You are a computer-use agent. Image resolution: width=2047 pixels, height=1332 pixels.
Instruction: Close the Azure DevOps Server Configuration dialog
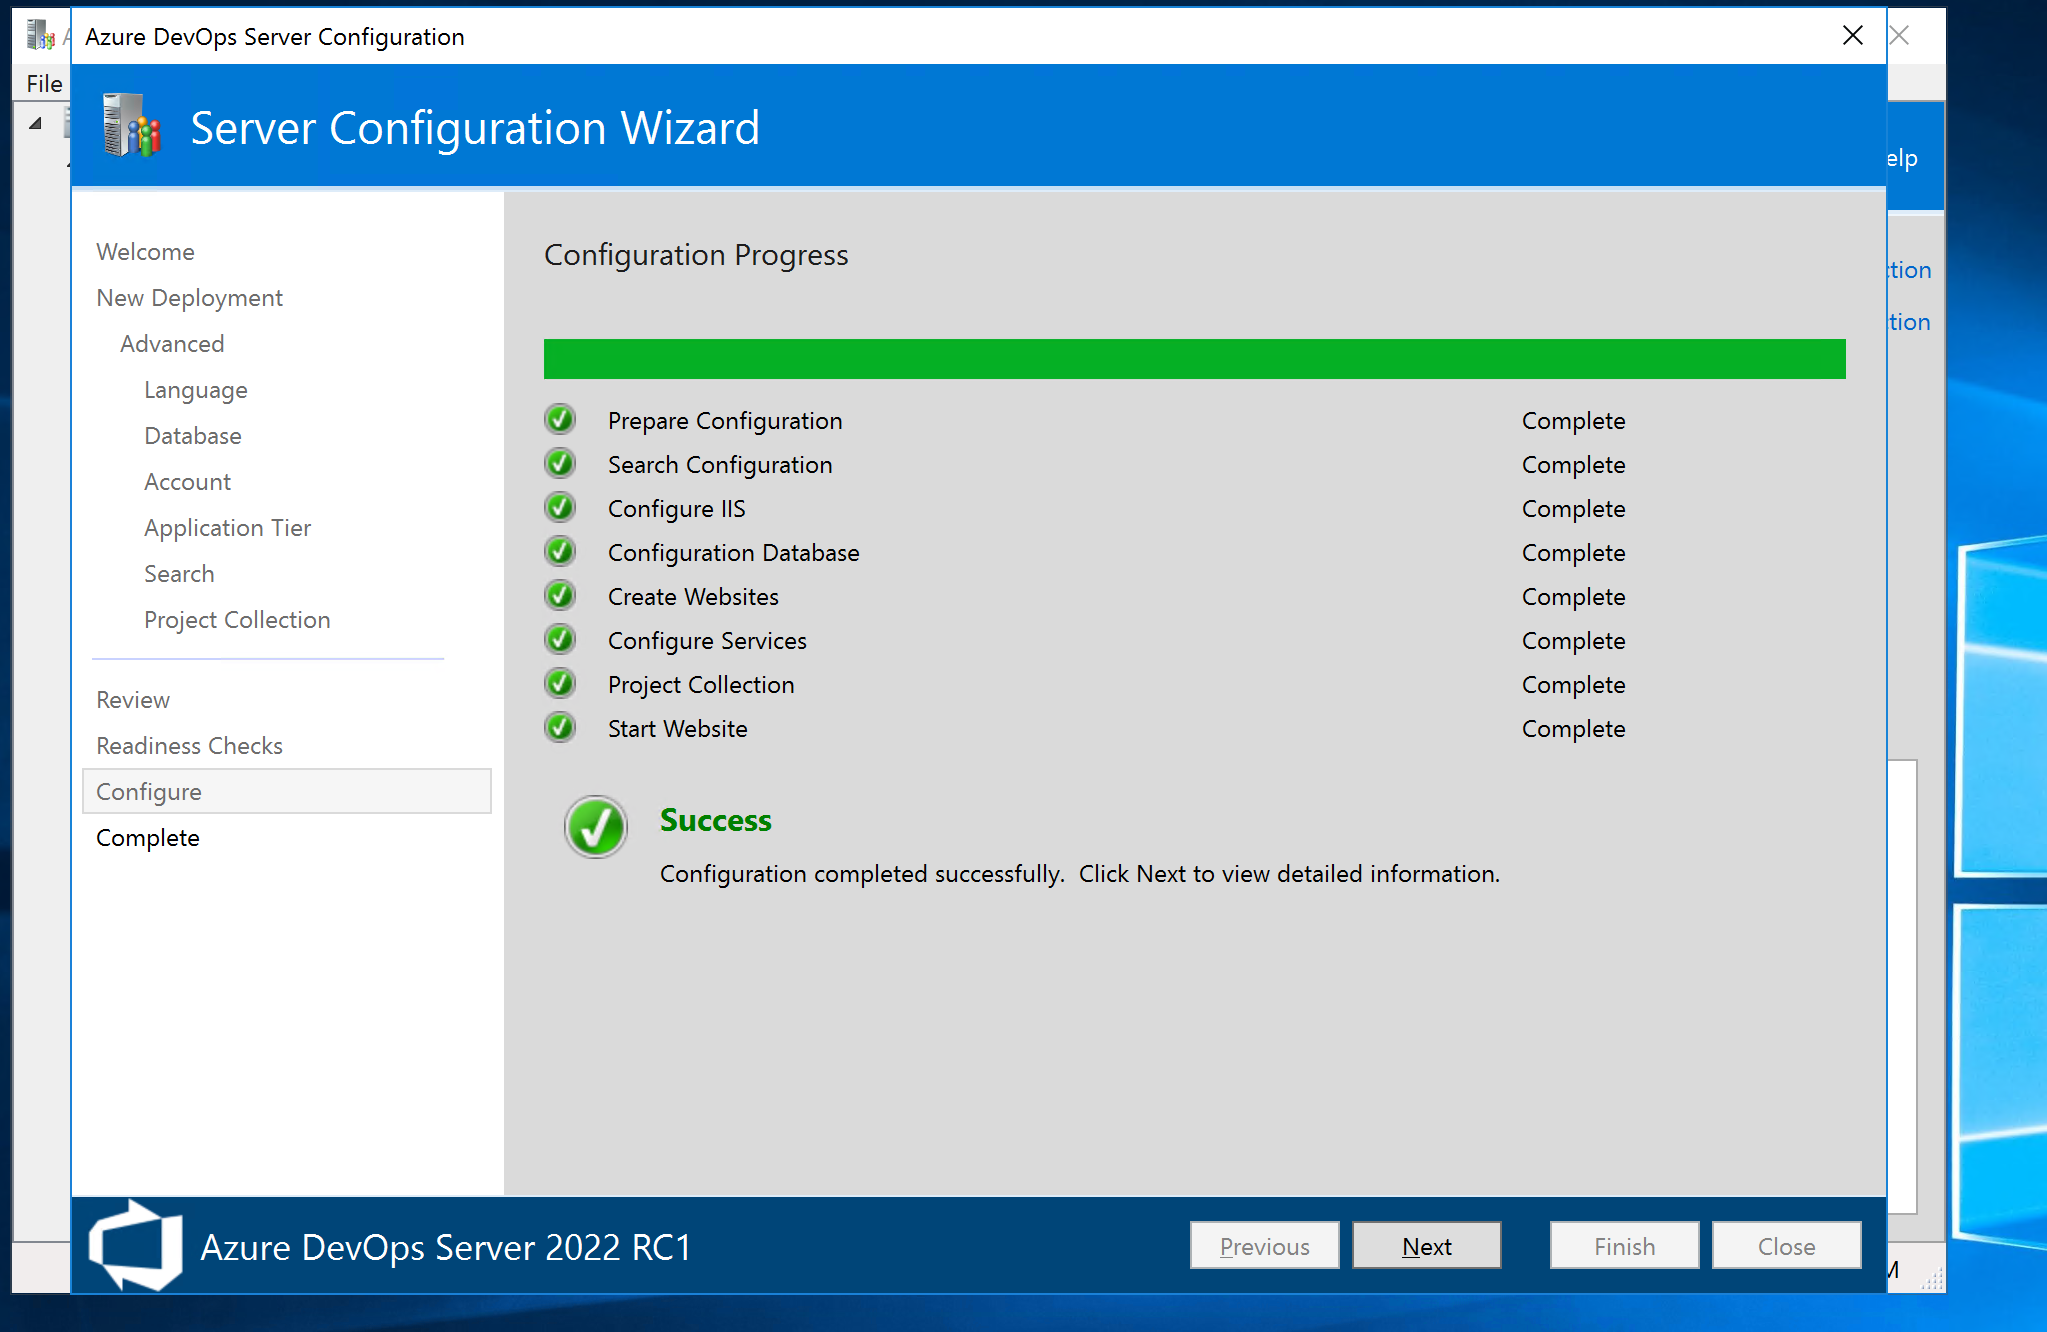tap(1852, 36)
